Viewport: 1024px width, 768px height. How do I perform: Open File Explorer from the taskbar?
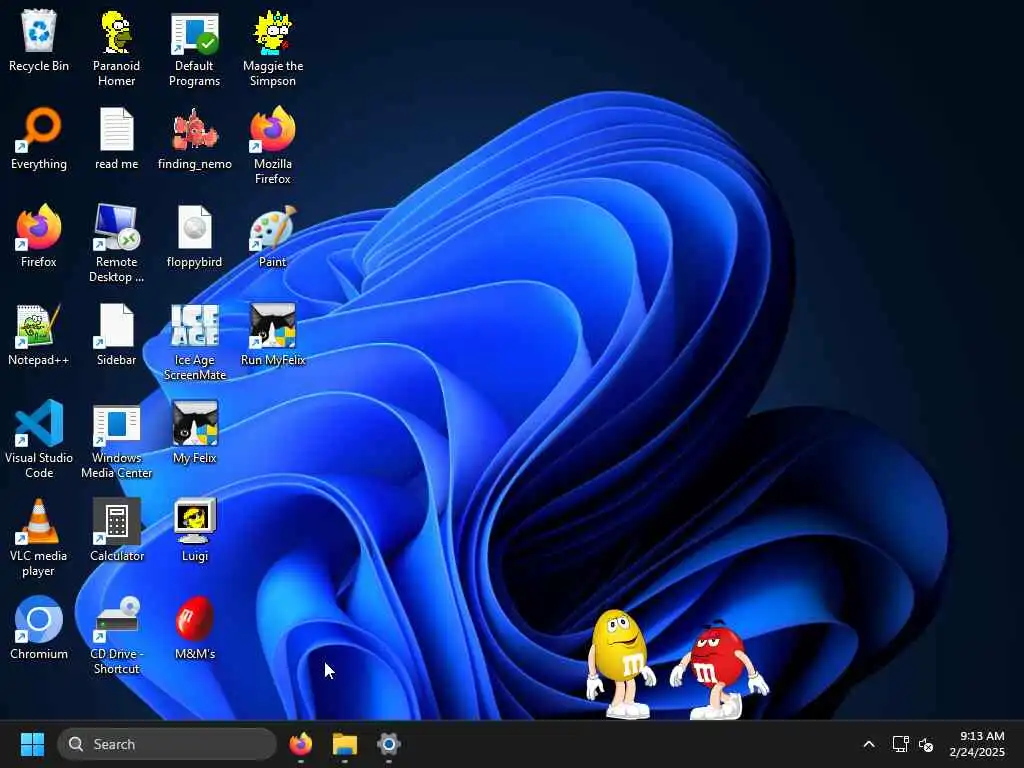[345, 744]
